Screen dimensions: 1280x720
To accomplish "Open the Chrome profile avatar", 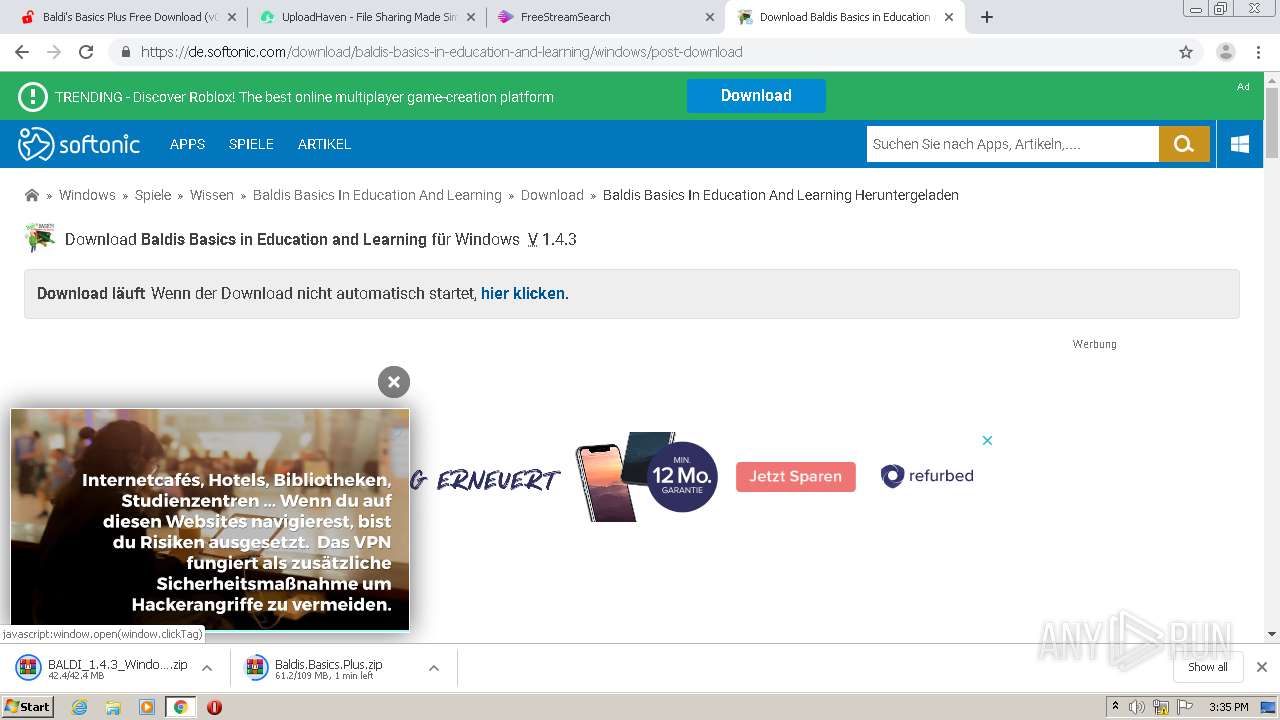I will [x=1226, y=52].
